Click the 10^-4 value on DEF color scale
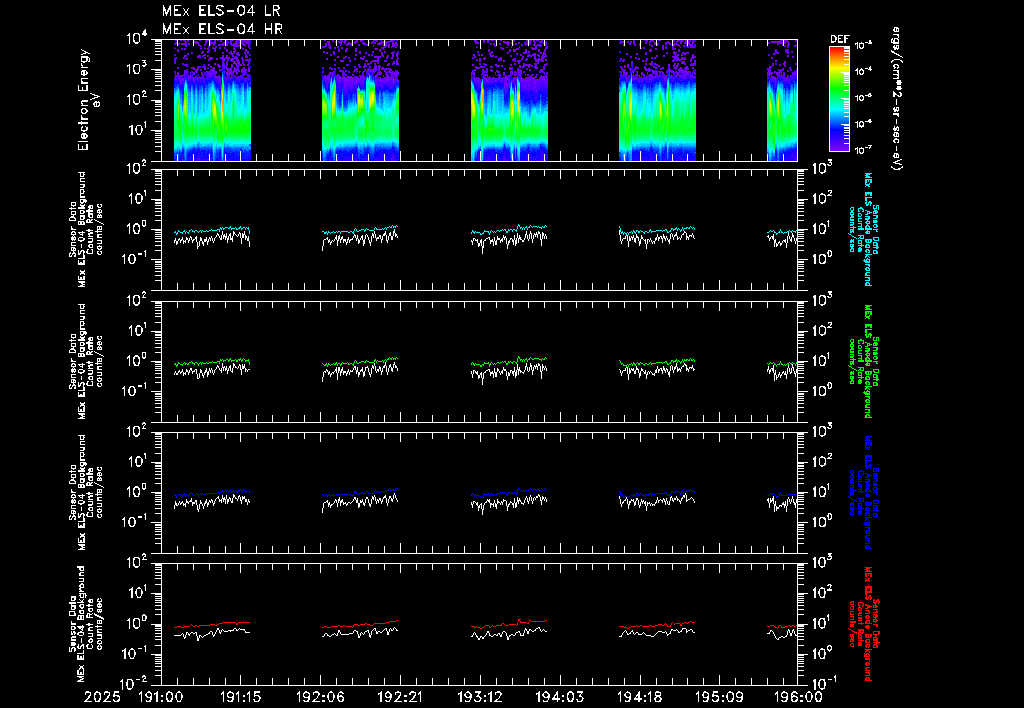1024x708 pixels. coord(864,71)
